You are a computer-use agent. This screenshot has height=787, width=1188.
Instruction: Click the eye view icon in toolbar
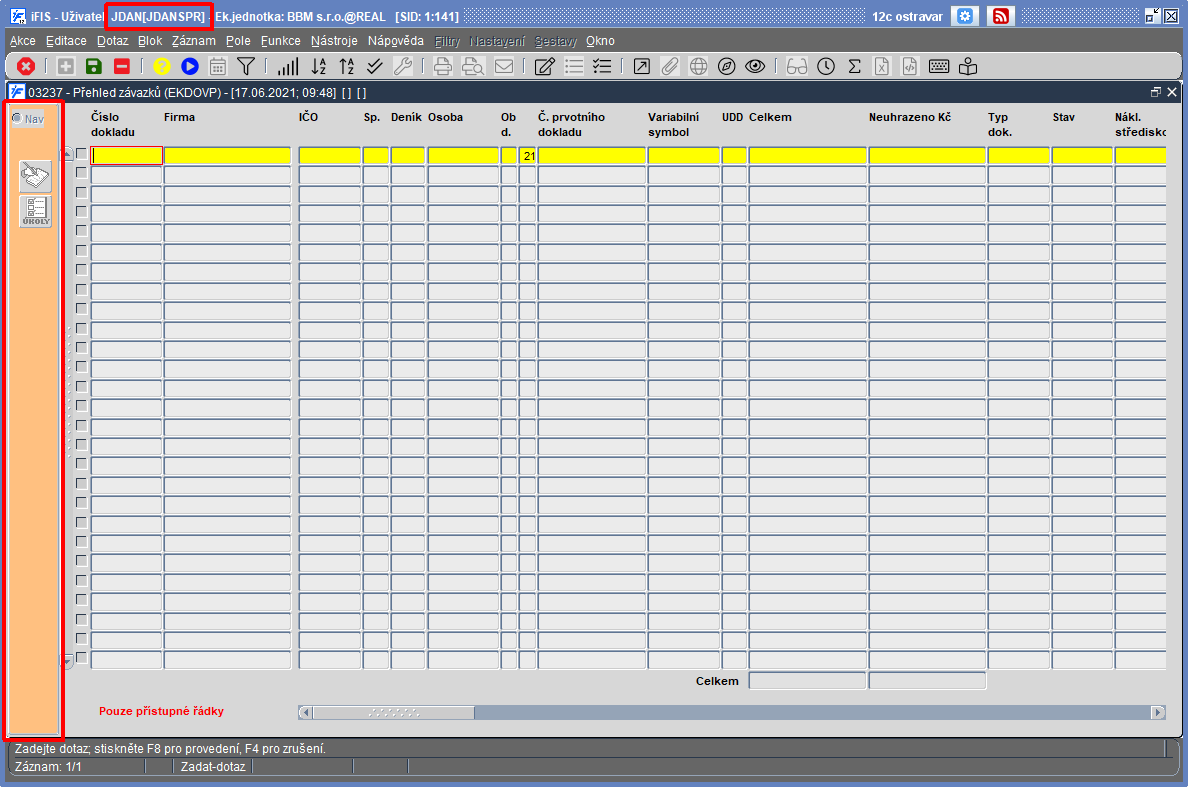click(x=755, y=67)
